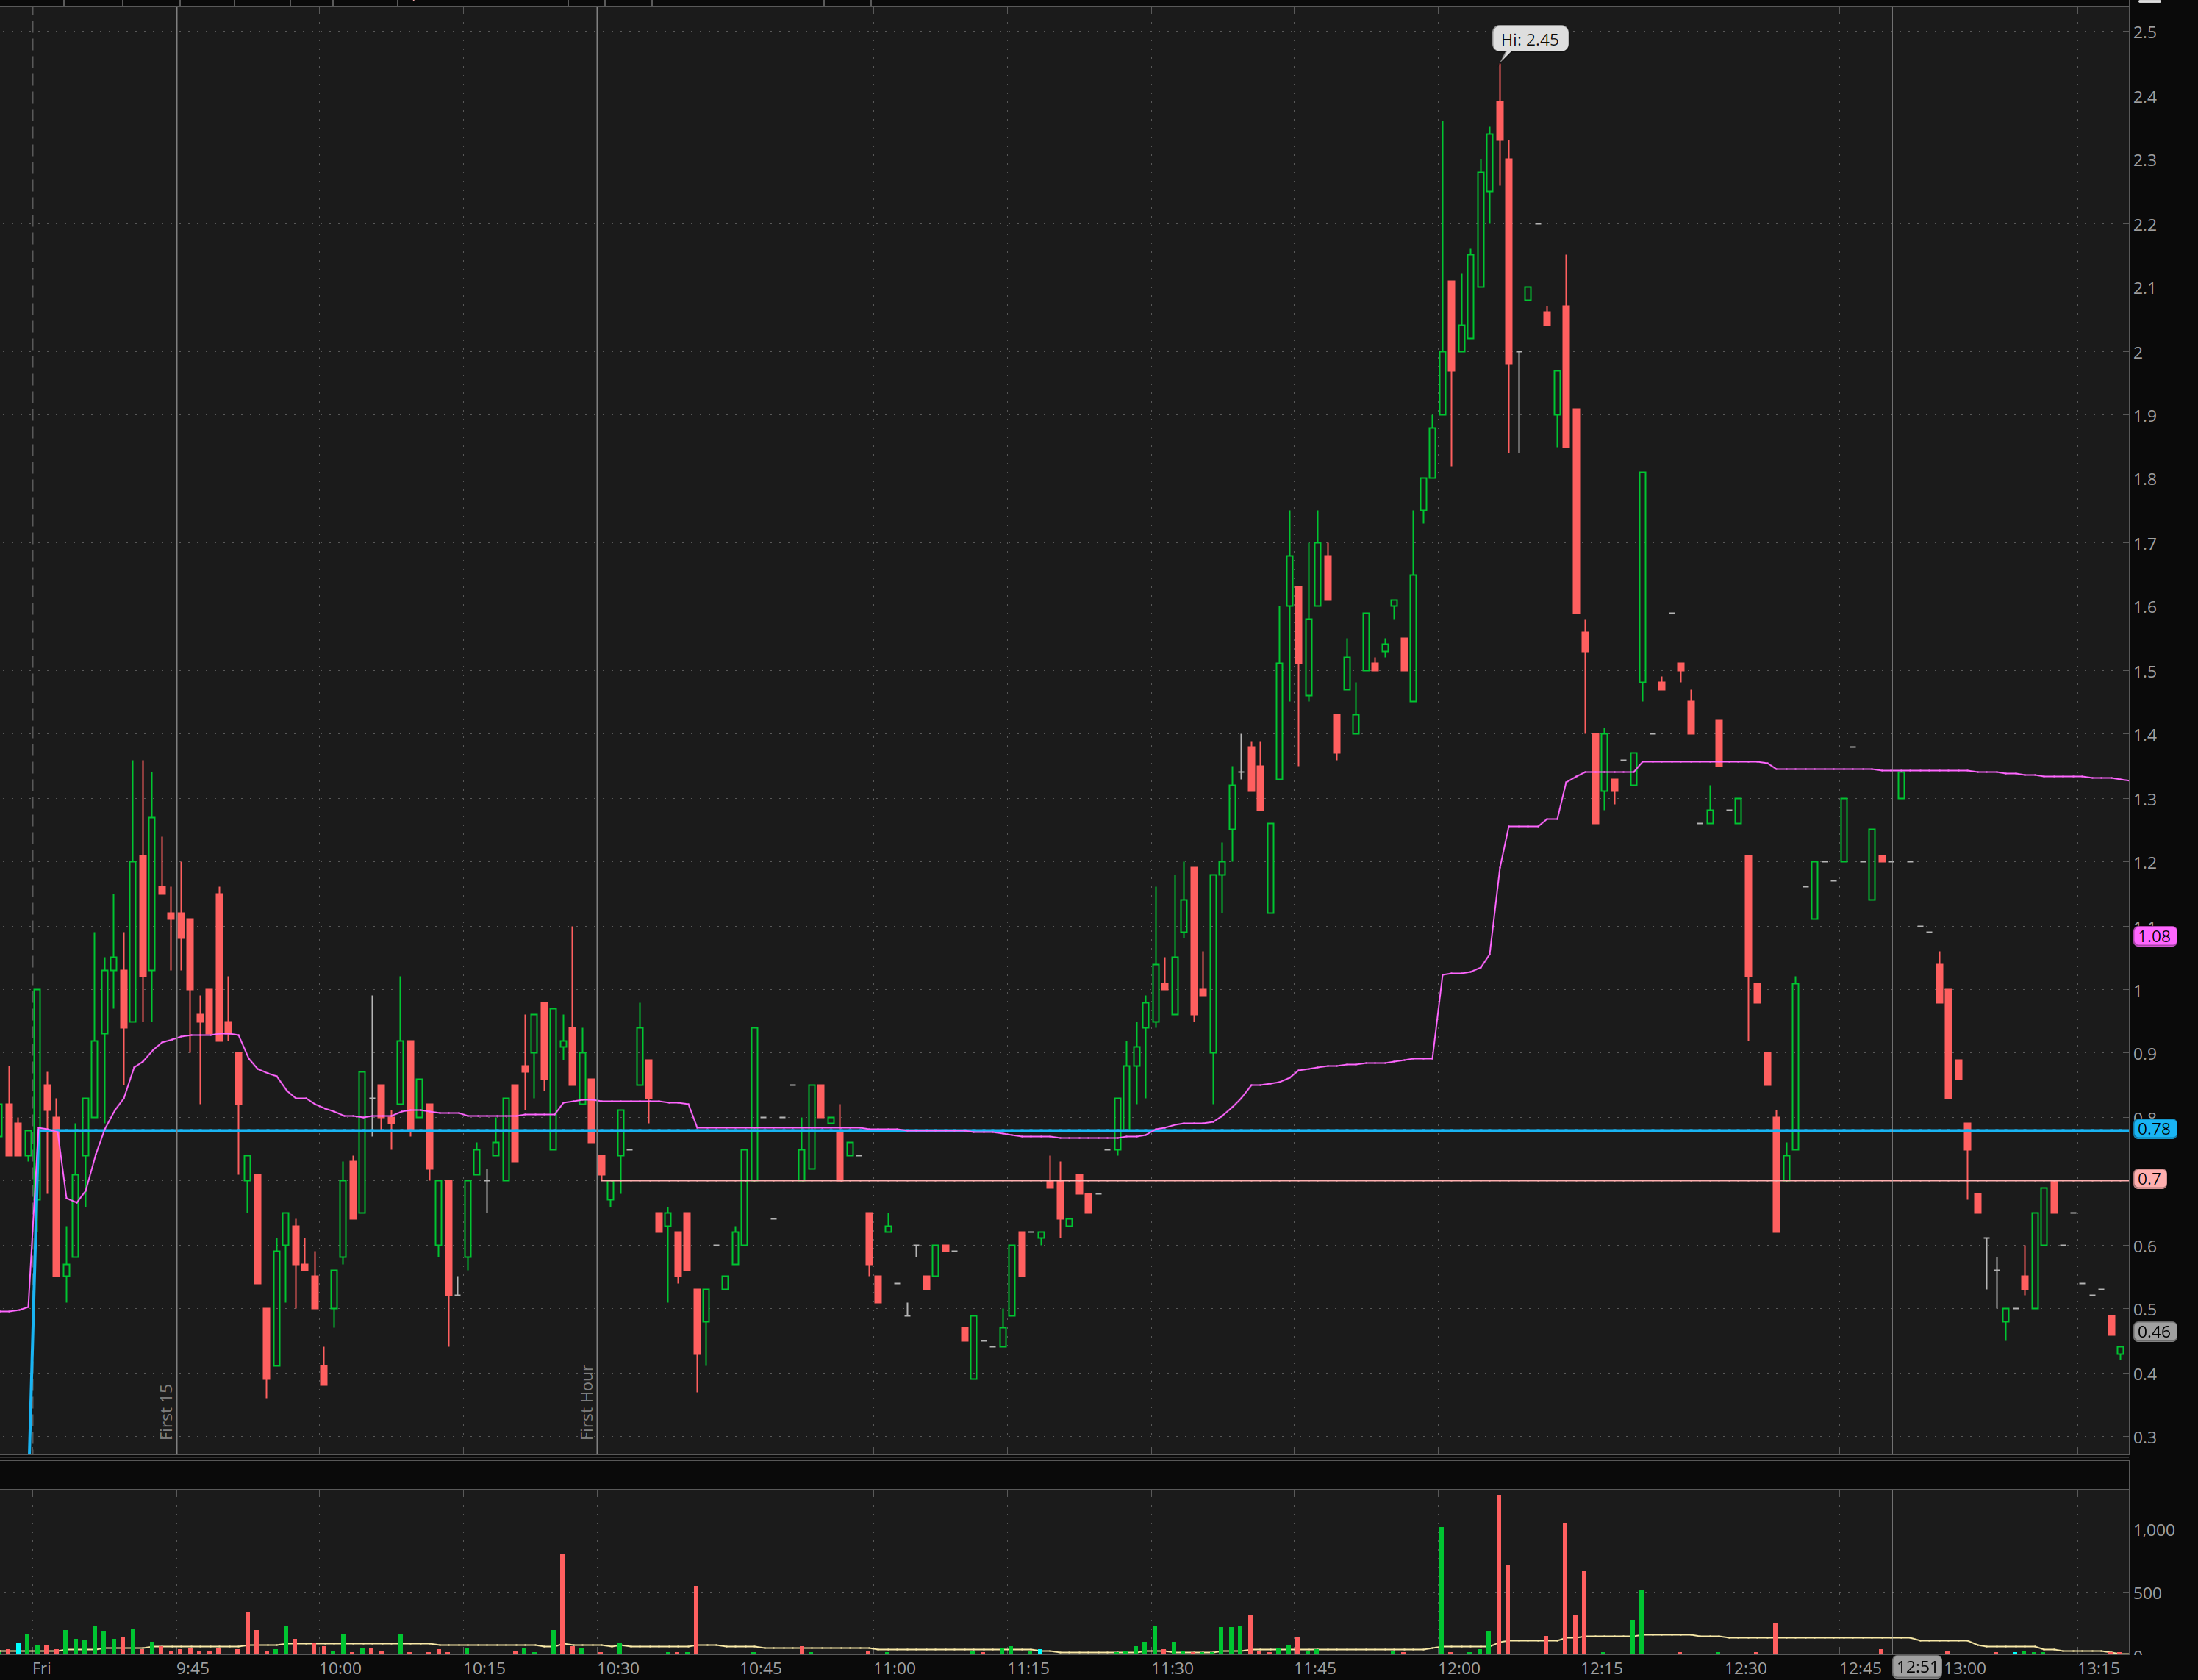Image resolution: width=2198 pixels, height=1680 pixels.
Task: Click the 12:00 time axis label
Action: click(1459, 1668)
